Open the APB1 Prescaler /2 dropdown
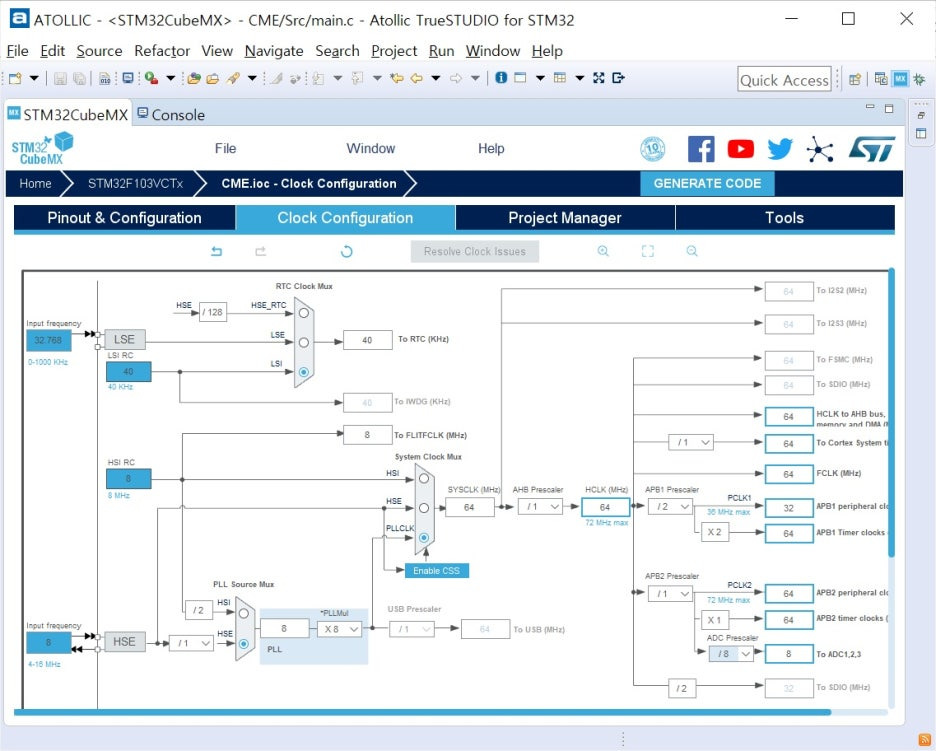 670,507
